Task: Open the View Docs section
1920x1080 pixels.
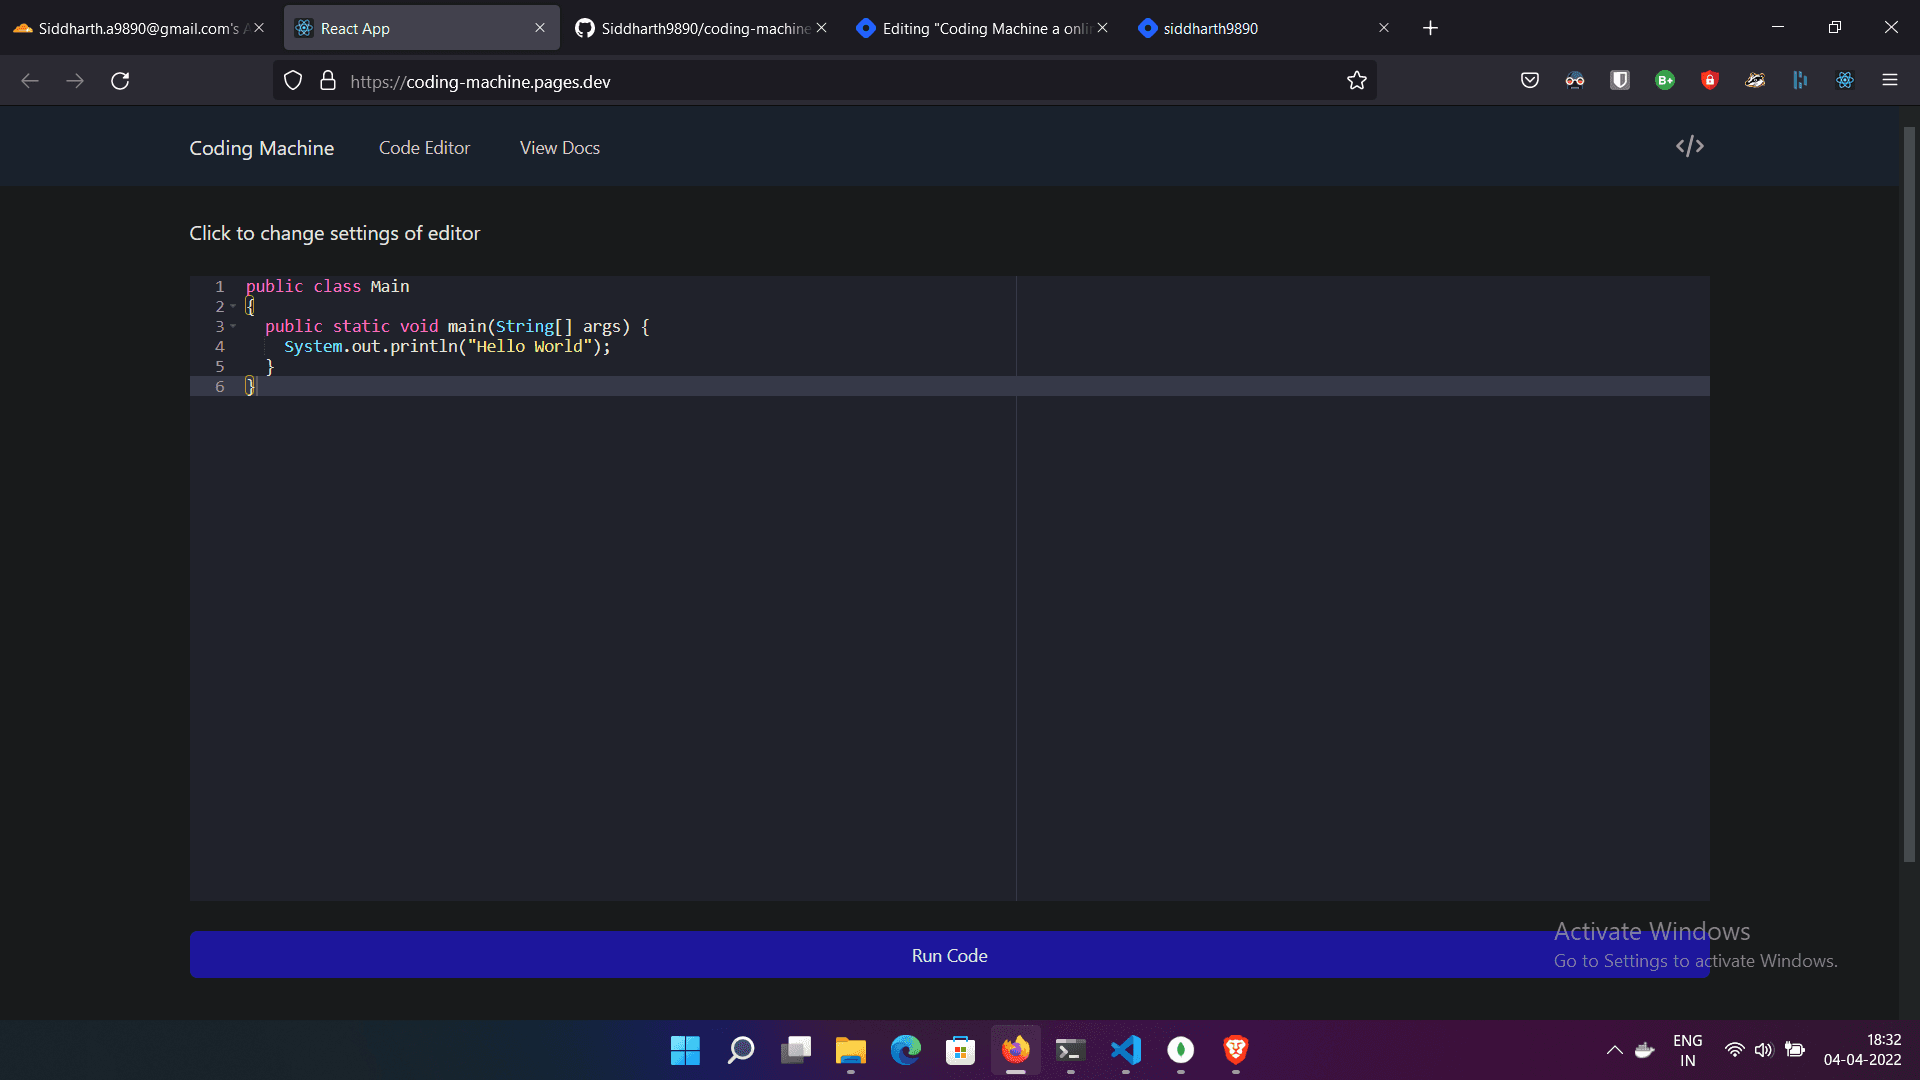Action: [x=559, y=147]
